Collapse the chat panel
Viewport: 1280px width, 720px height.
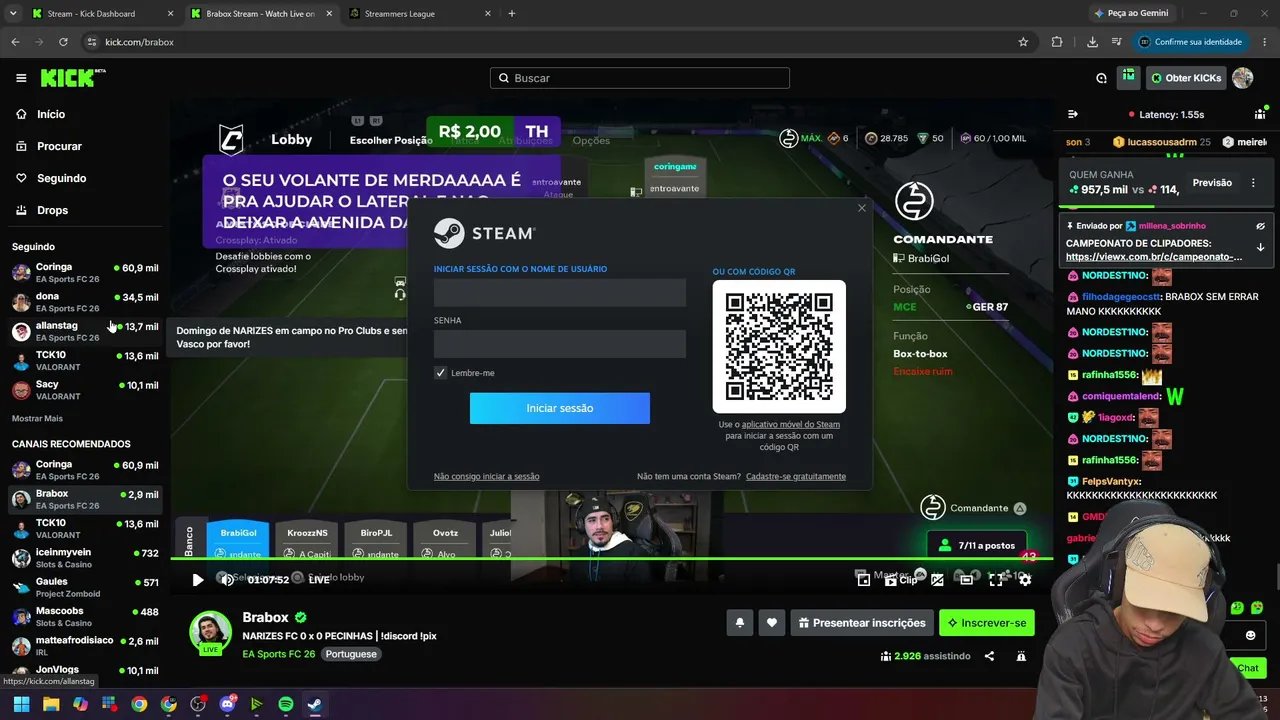click(x=1073, y=114)
